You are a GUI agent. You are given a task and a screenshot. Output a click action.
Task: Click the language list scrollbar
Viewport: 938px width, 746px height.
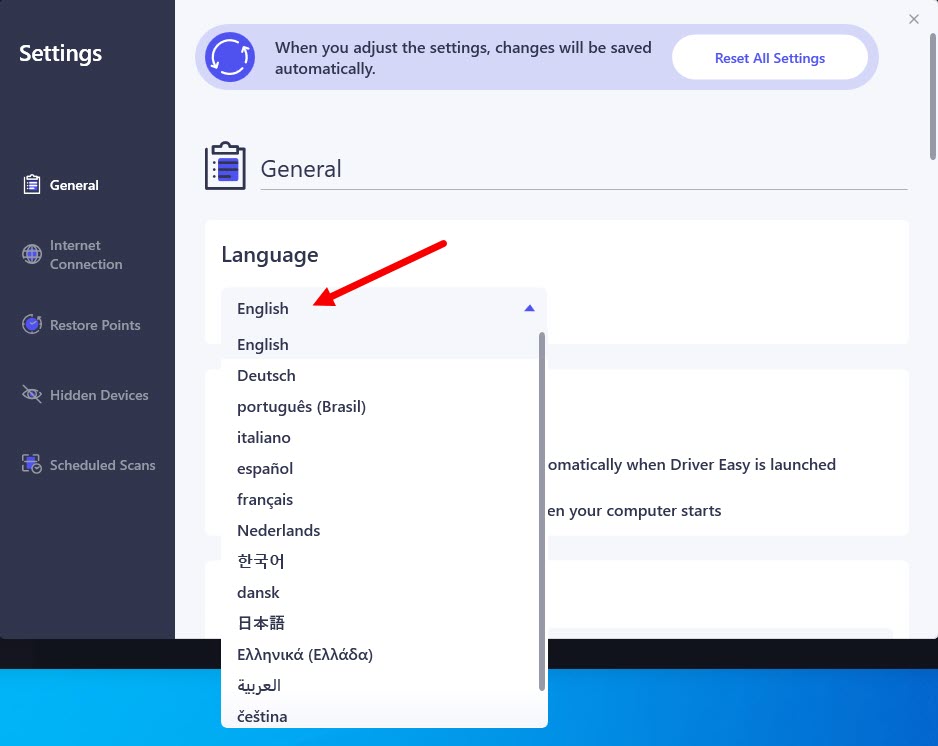click(x=542, y=510)
